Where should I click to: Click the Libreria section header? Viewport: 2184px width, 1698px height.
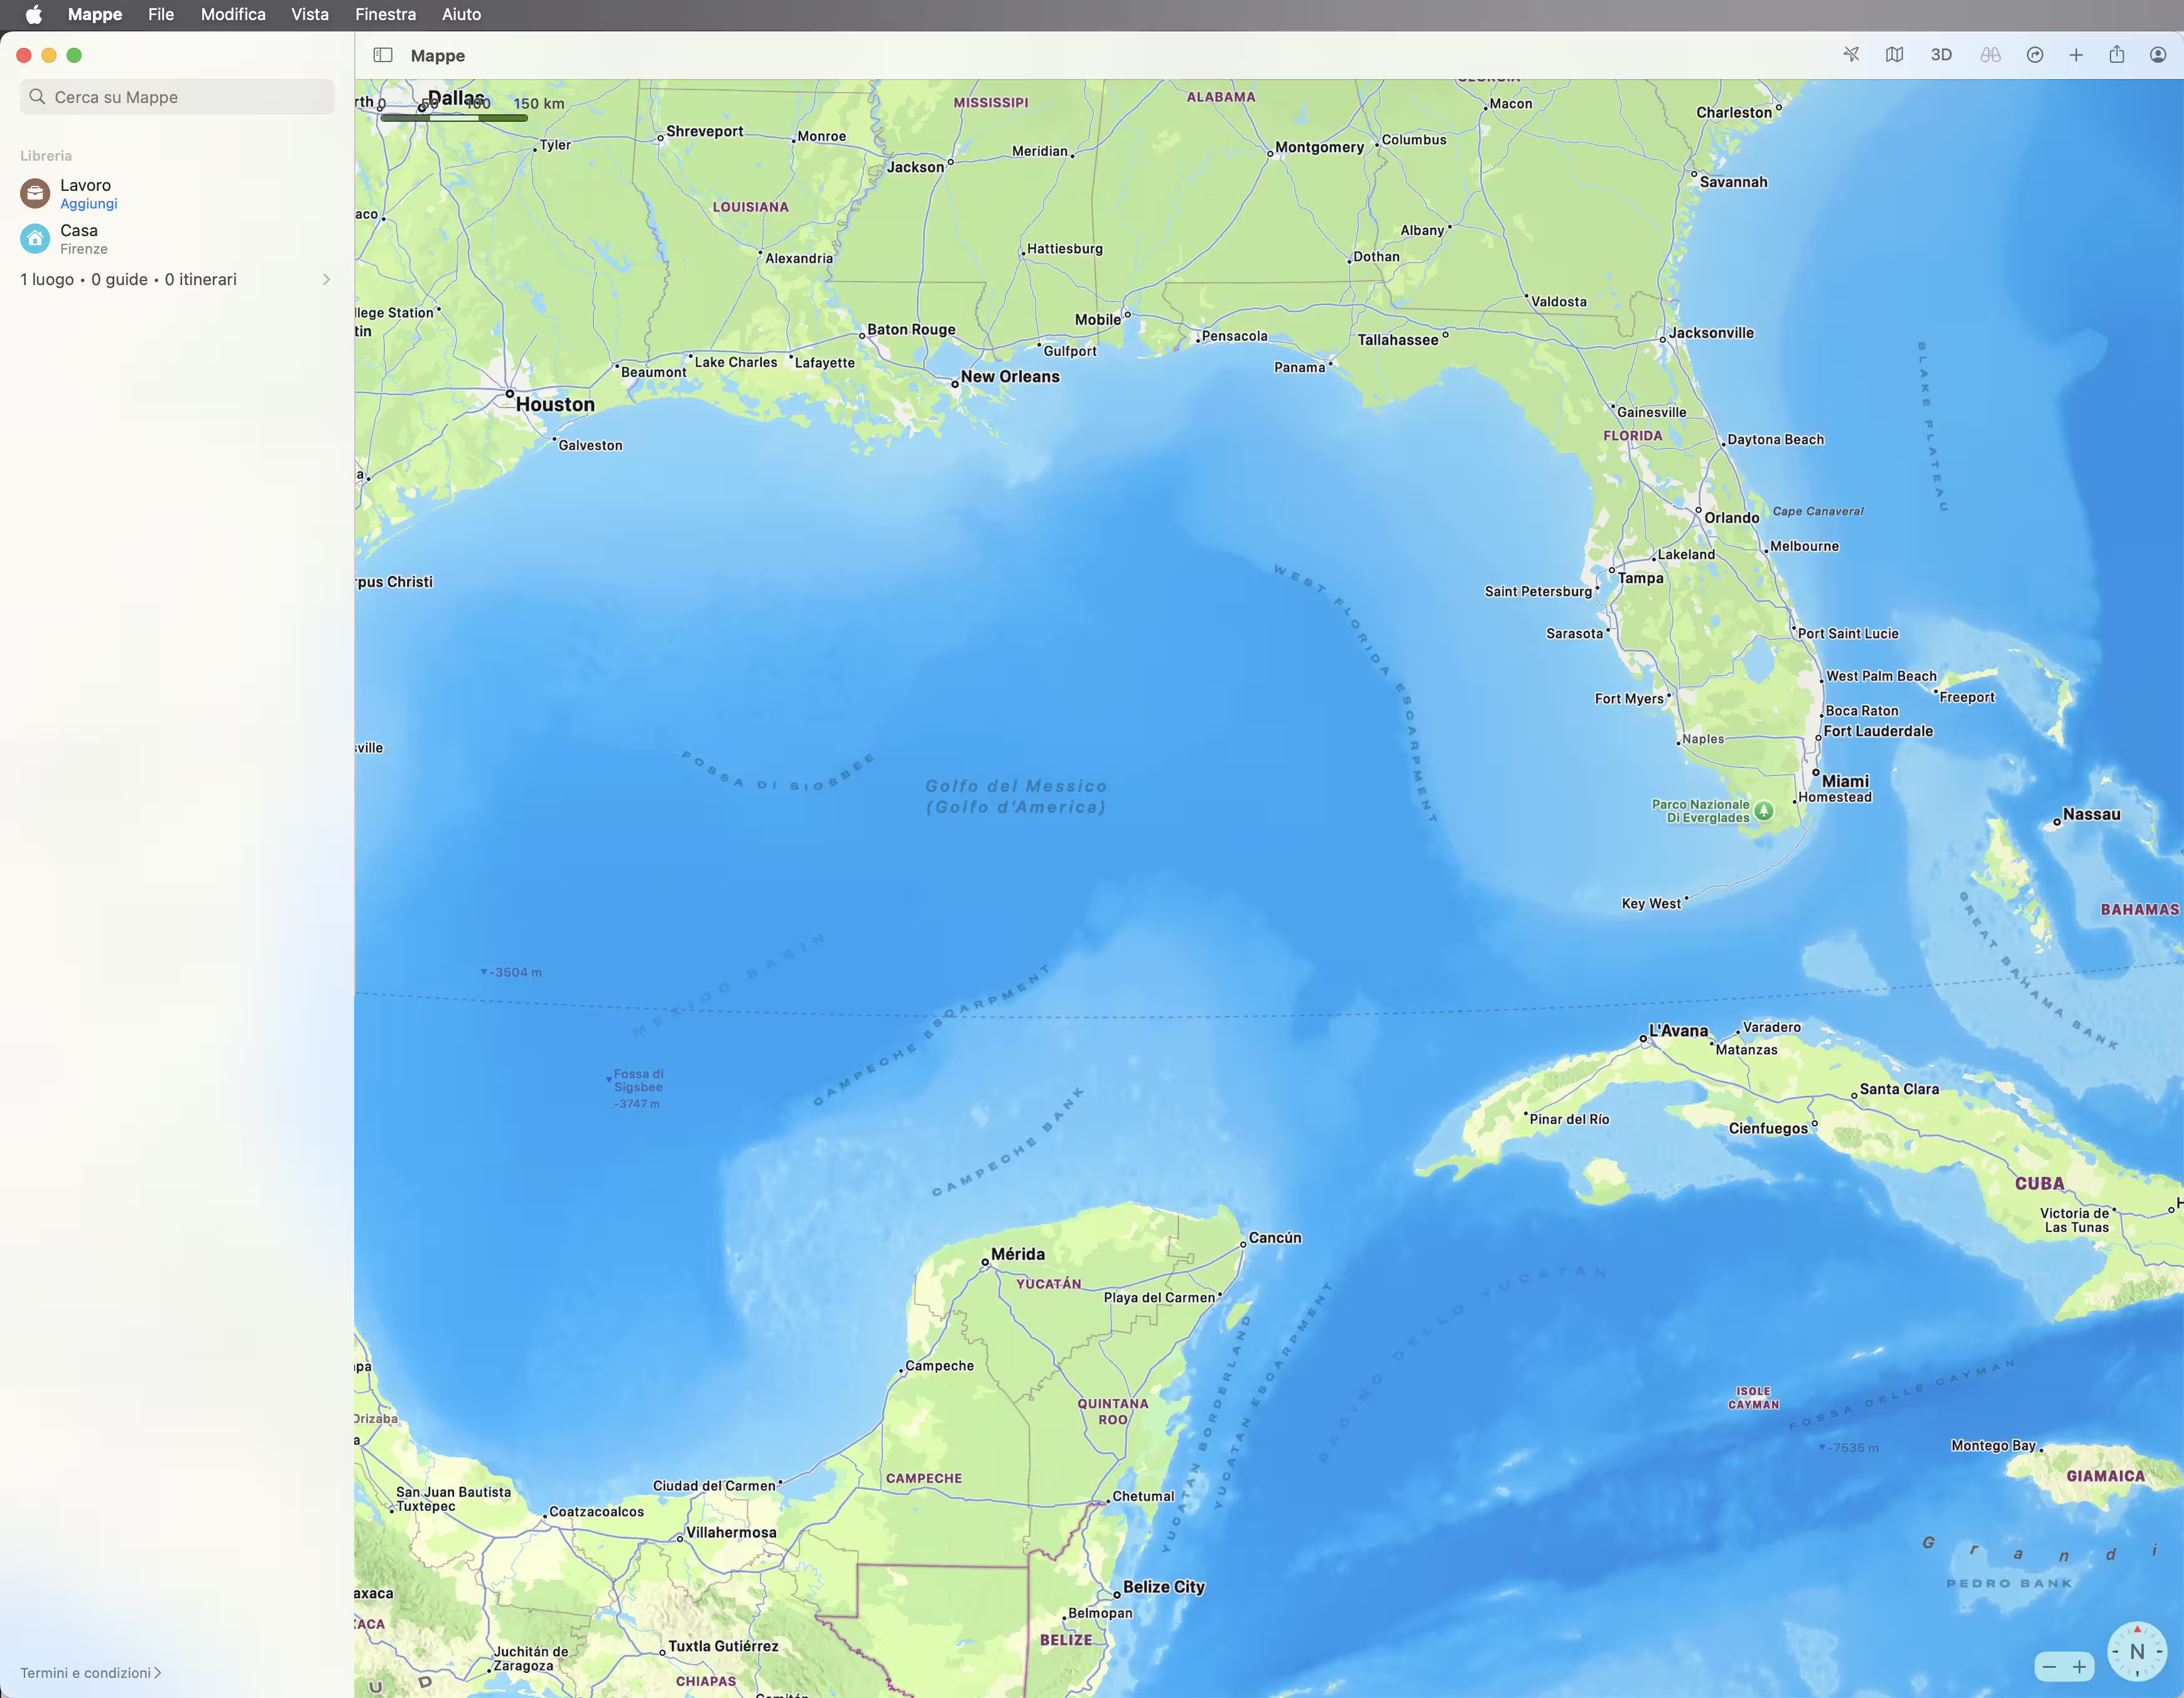pyautogui.click(x=46, y=156)
